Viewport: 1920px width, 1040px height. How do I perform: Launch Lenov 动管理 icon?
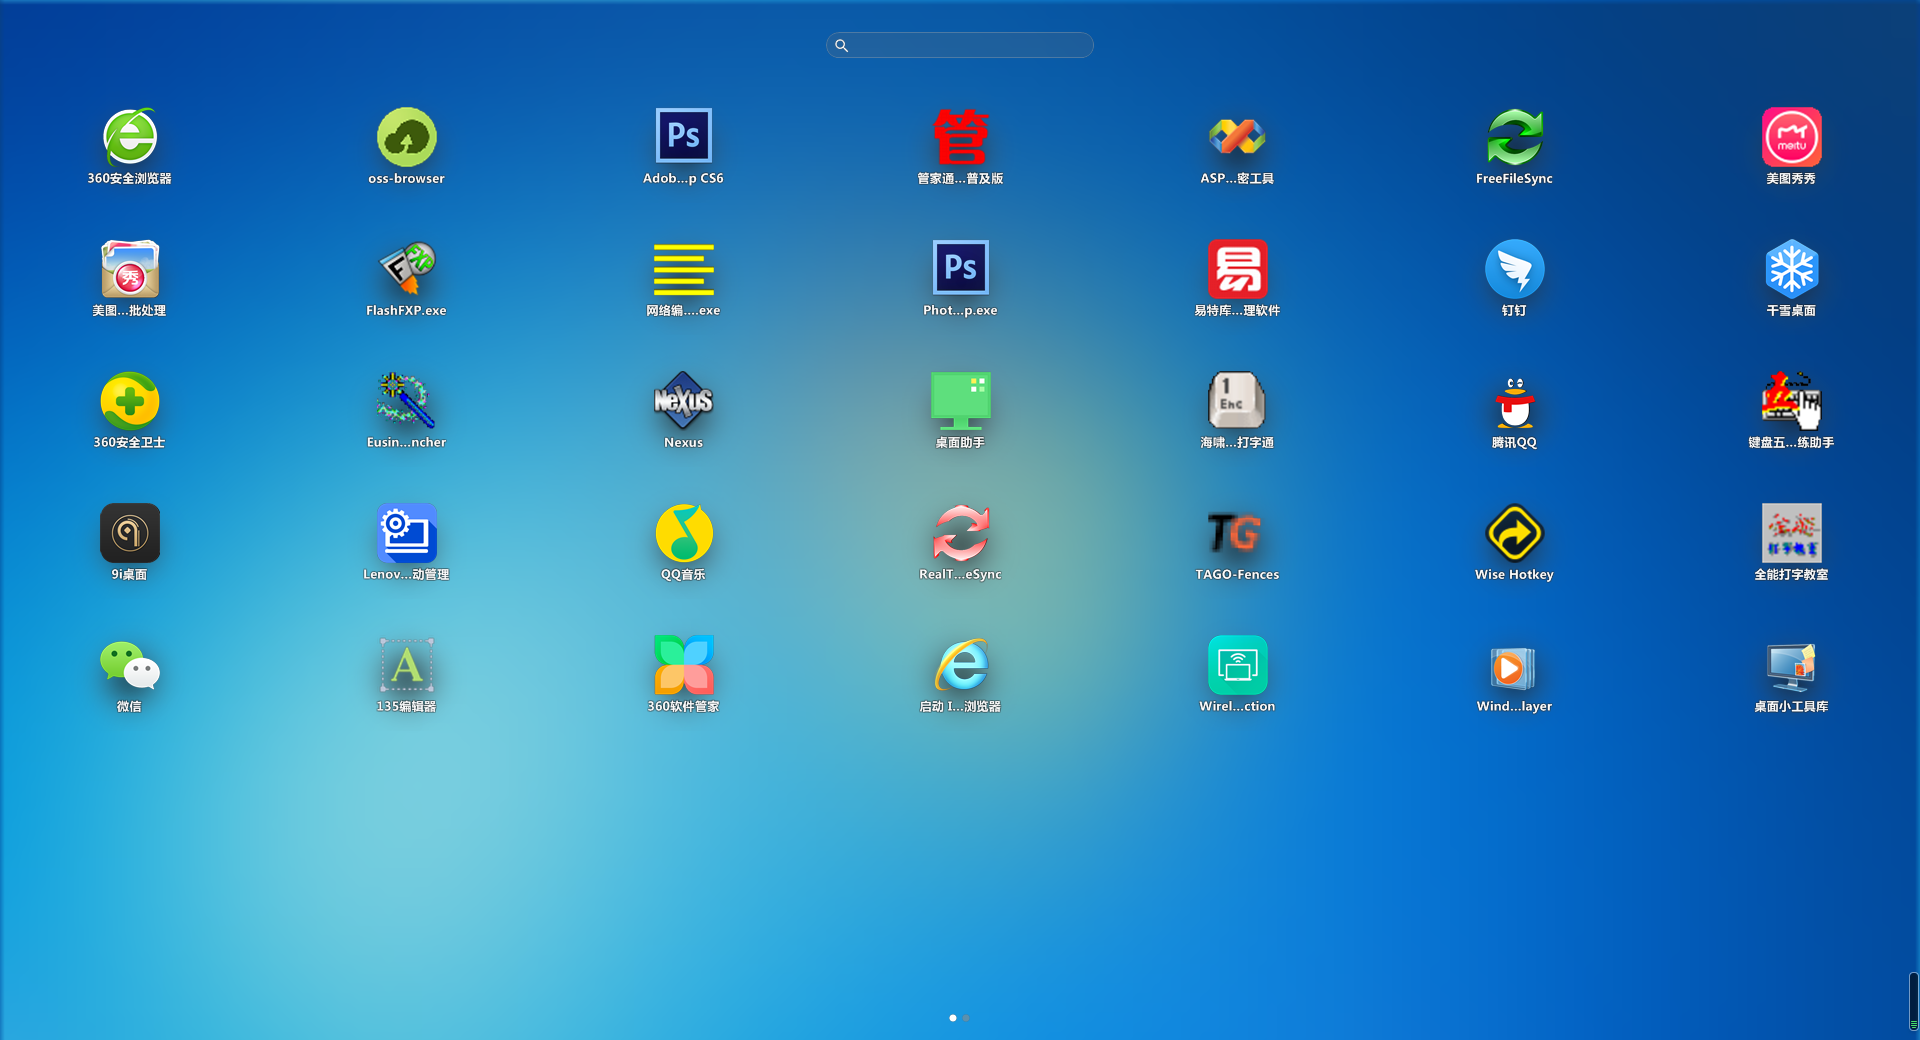point(407,533)
